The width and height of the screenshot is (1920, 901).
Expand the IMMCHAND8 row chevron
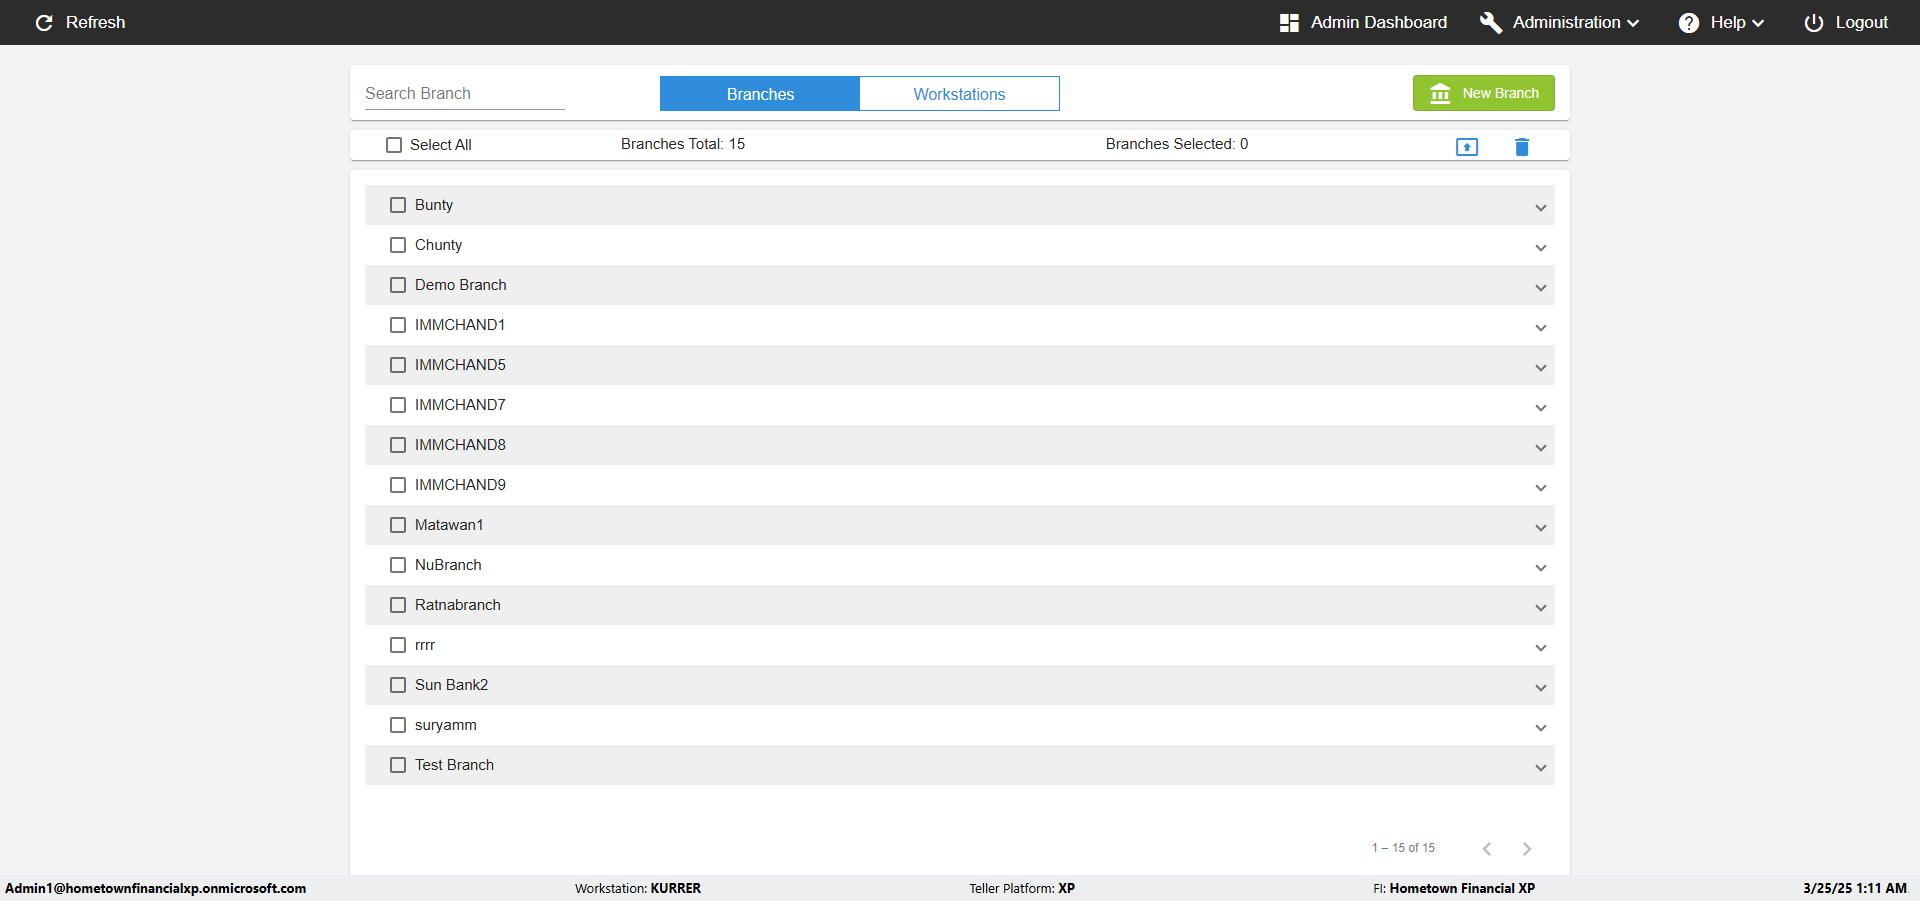coord(1541,448)
